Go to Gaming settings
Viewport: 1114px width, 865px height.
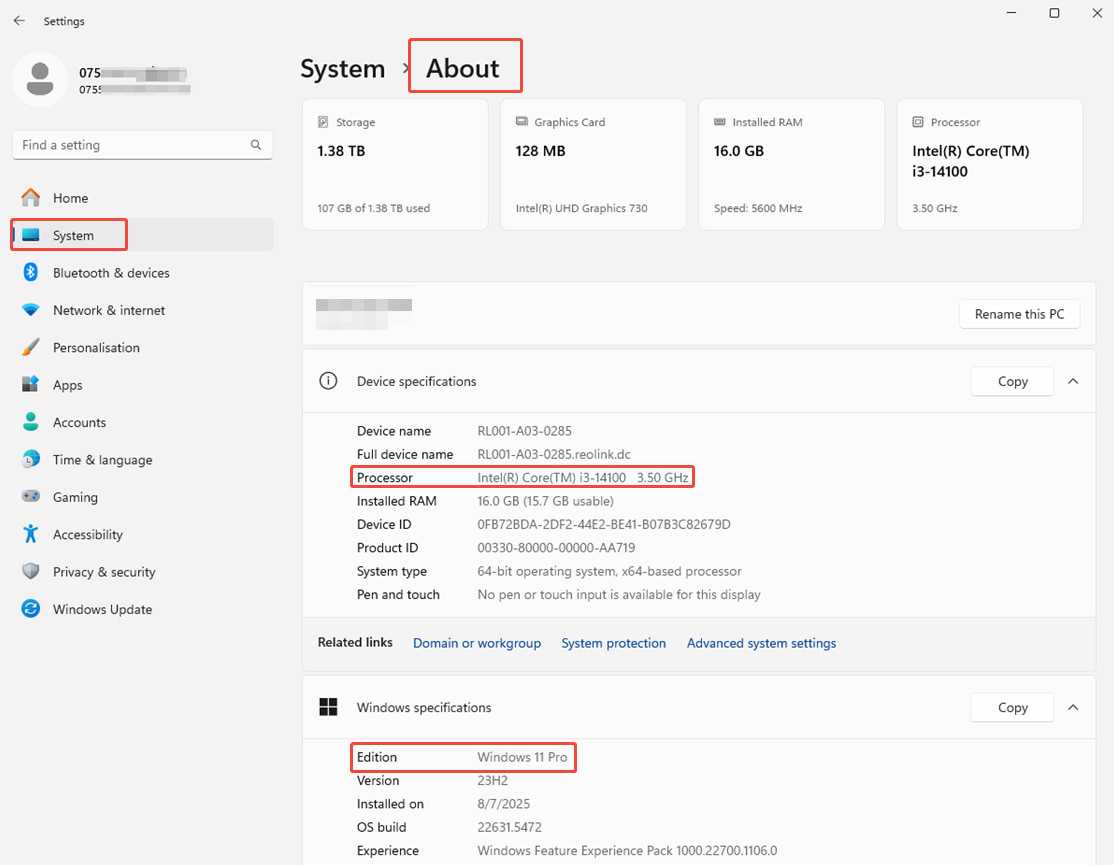coord(142,497)
